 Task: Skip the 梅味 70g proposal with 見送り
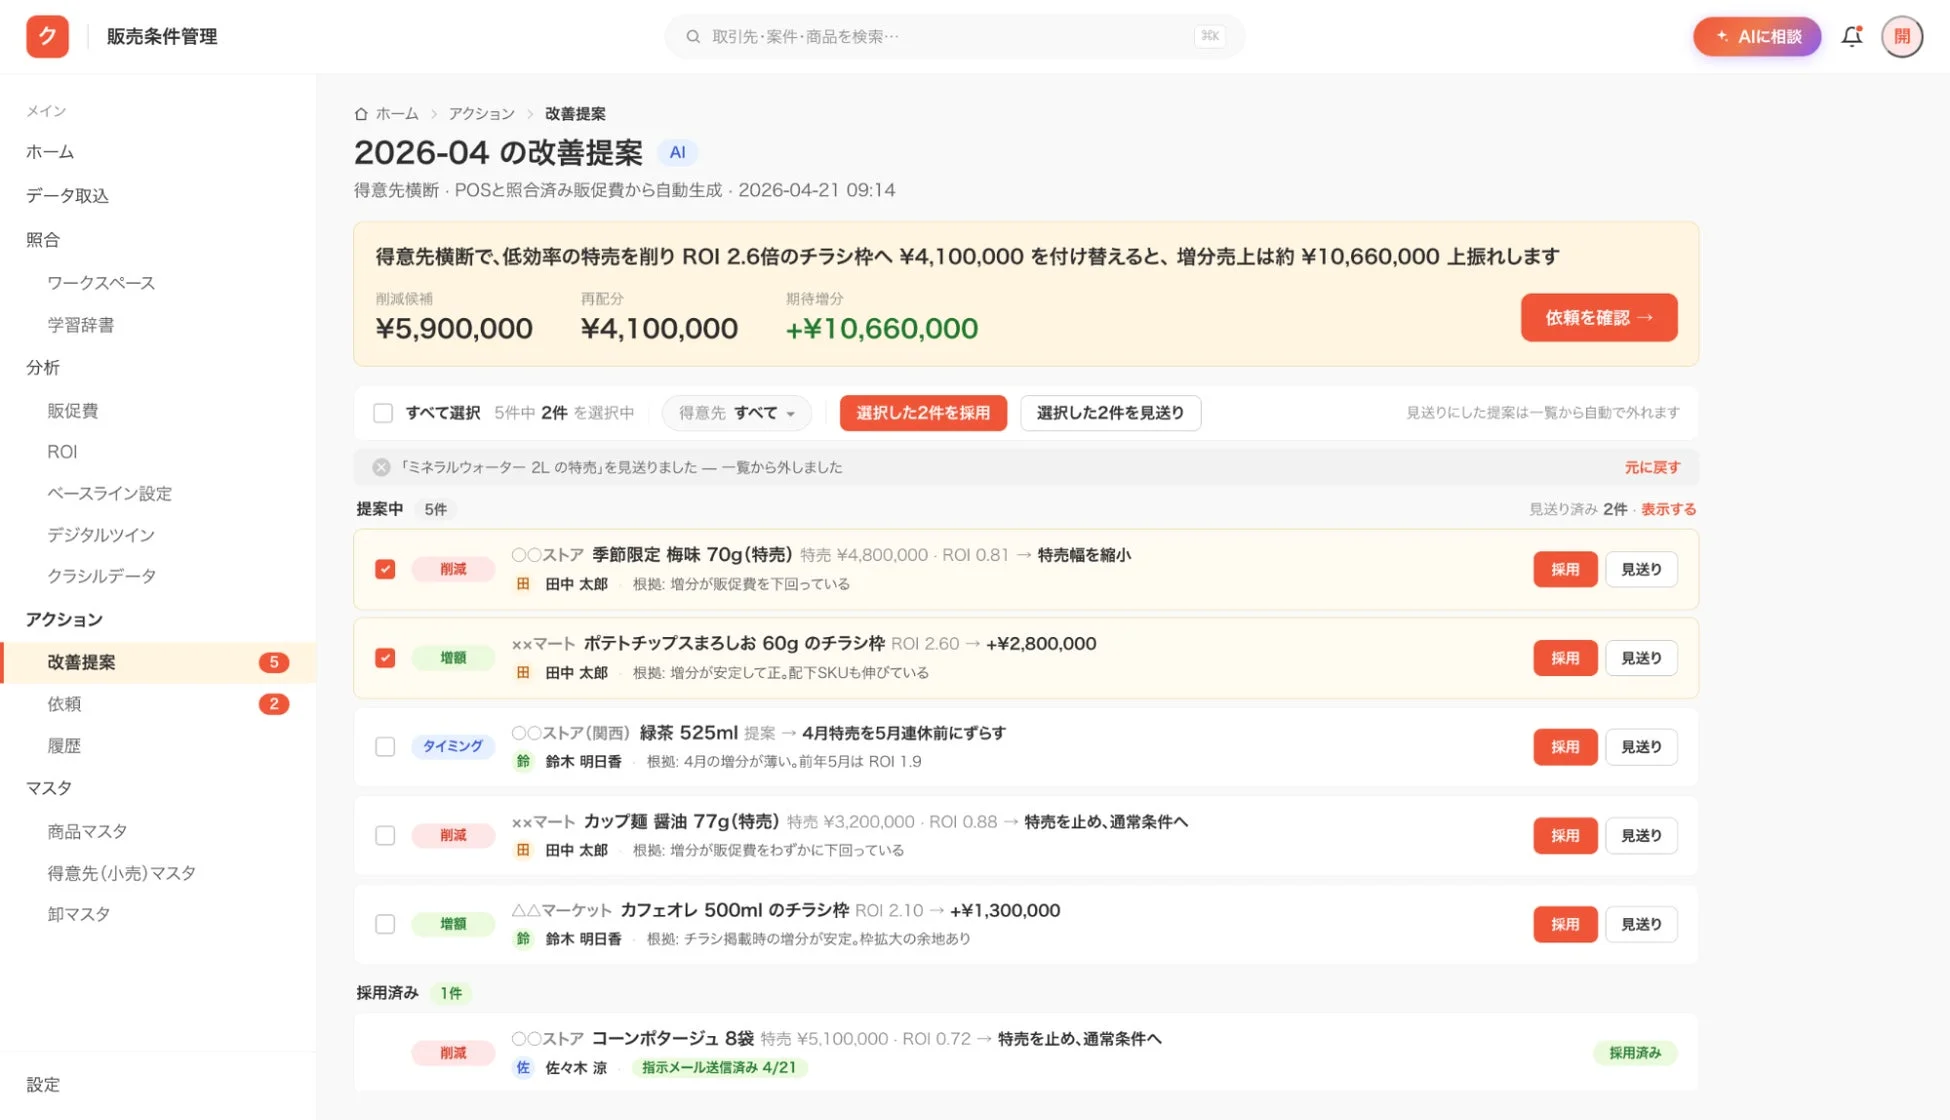pos(1641,569)
